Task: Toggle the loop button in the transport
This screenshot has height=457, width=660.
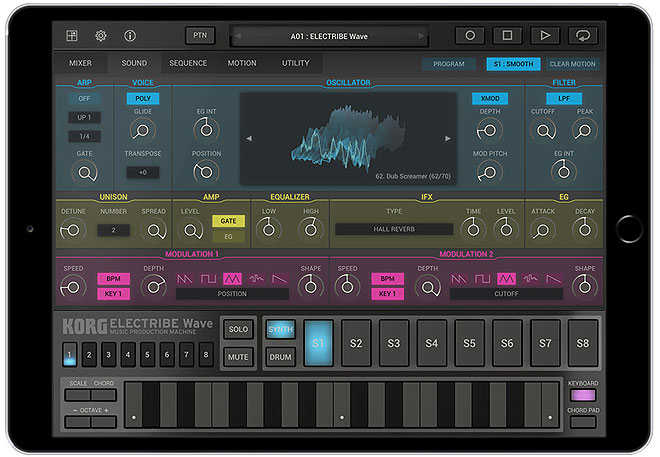Action: point(582,36)
